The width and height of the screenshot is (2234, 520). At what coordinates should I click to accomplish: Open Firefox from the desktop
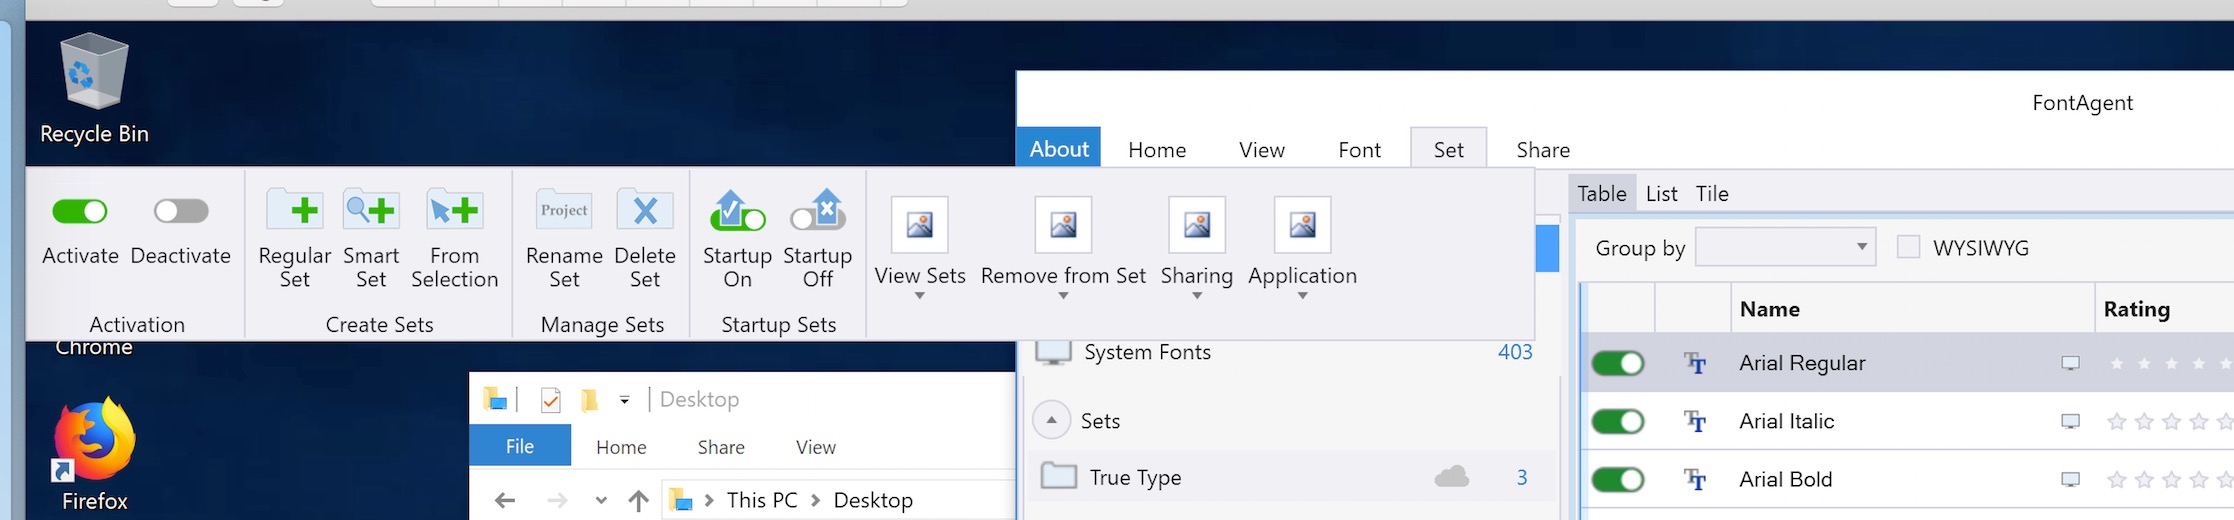coord(94,445)
